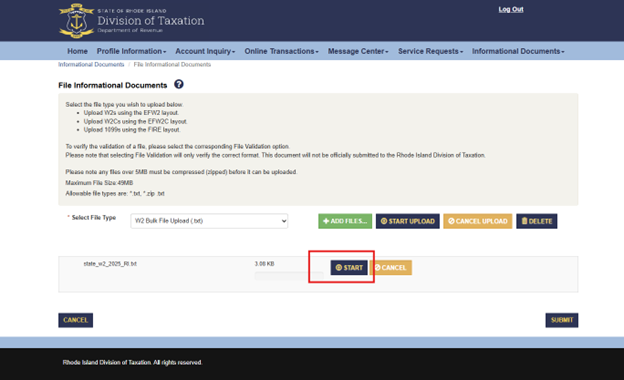This screenshot has width=624, height=380.
Task: Click the Log Out link
Action: tap(511, 9)
